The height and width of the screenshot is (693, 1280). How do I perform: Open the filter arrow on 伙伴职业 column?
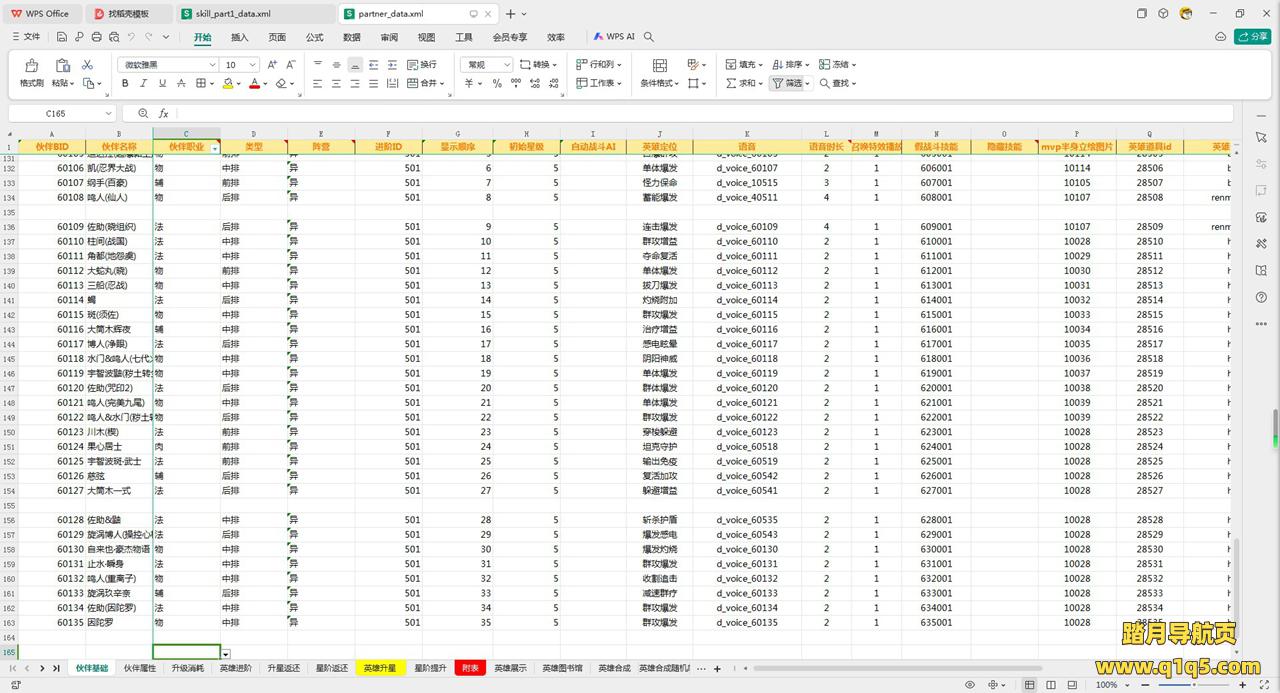214,147
